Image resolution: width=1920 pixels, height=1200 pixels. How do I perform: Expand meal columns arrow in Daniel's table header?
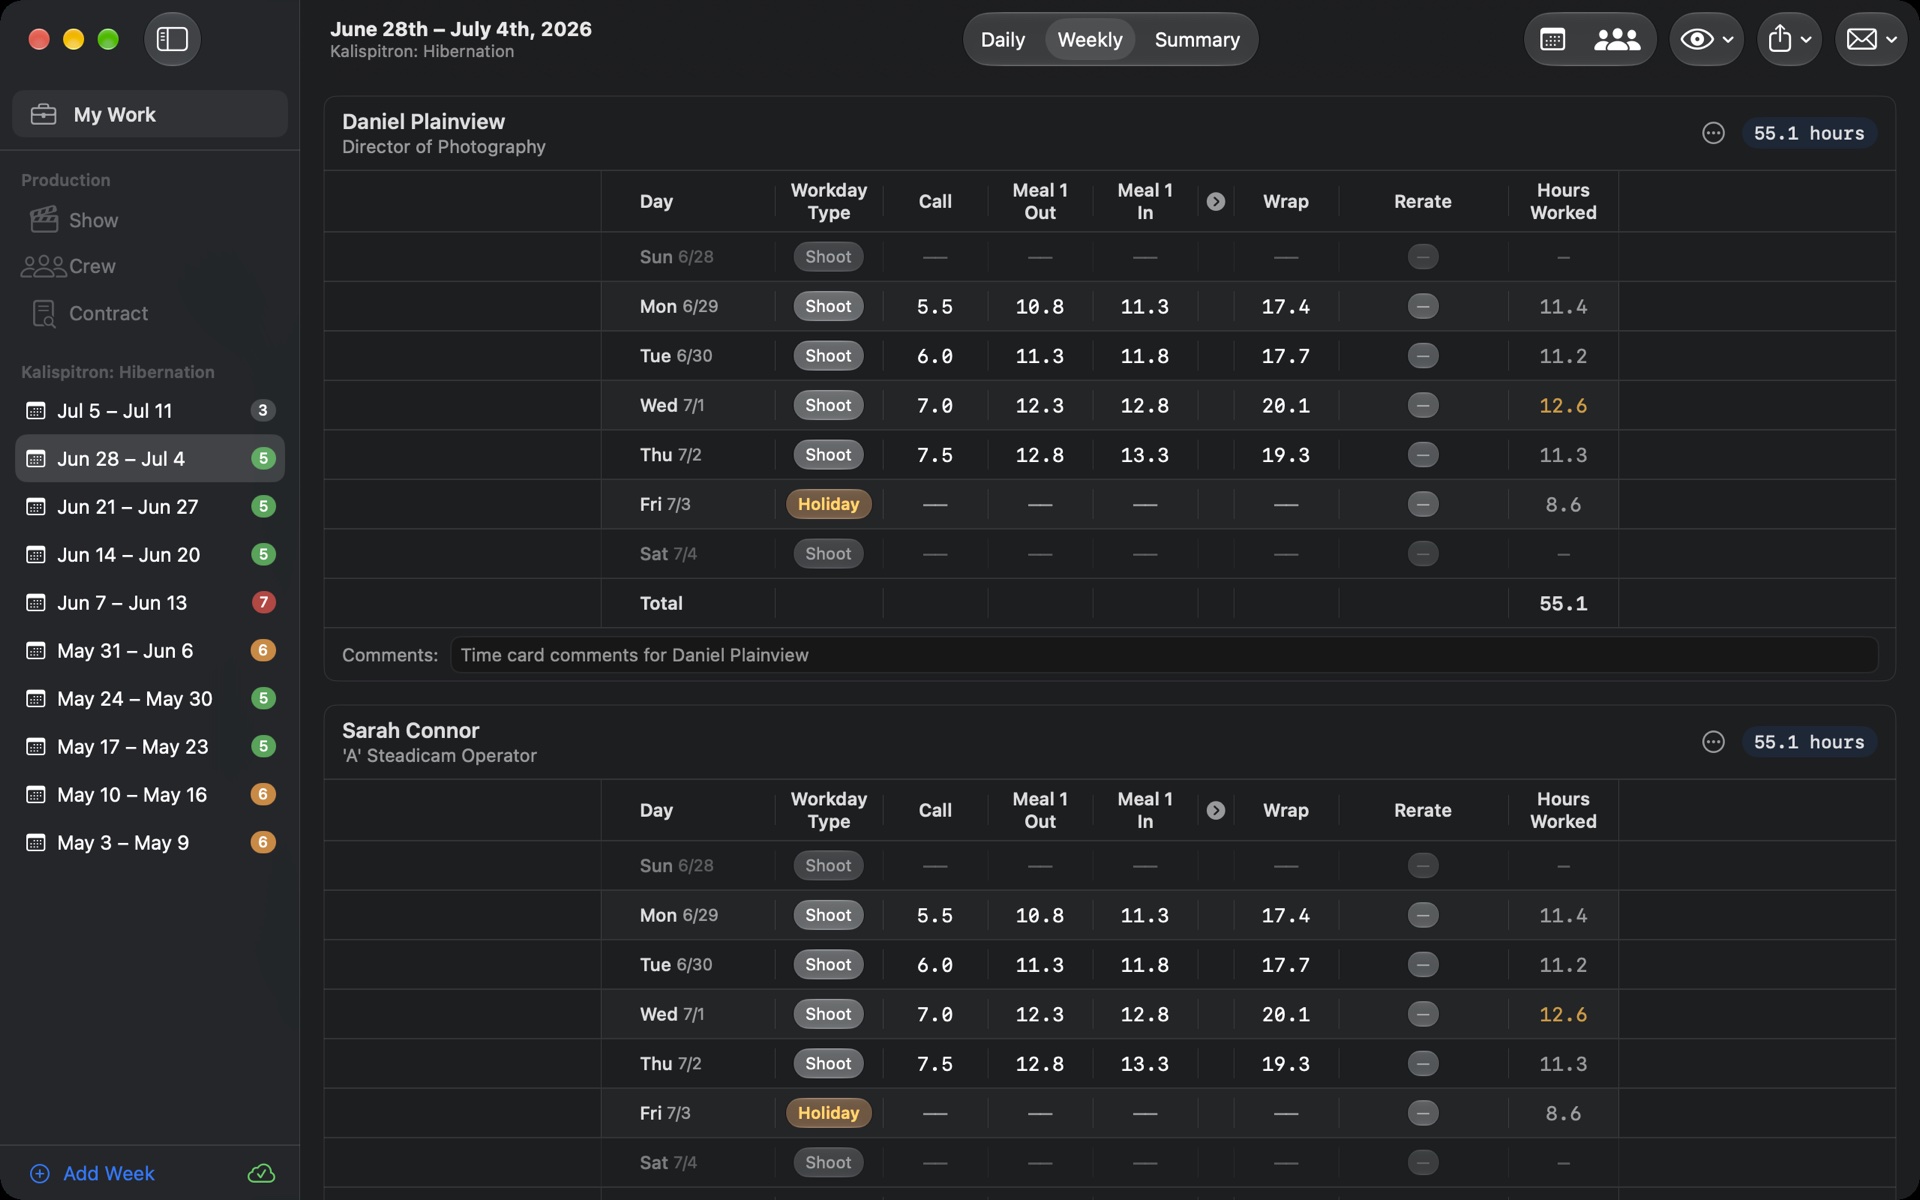[x=1215, y=202]
